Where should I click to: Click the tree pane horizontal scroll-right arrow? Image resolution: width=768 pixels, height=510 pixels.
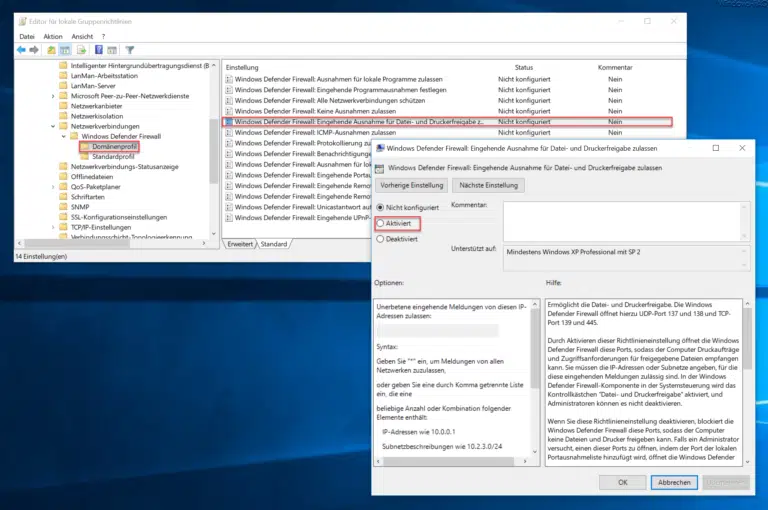204,243
